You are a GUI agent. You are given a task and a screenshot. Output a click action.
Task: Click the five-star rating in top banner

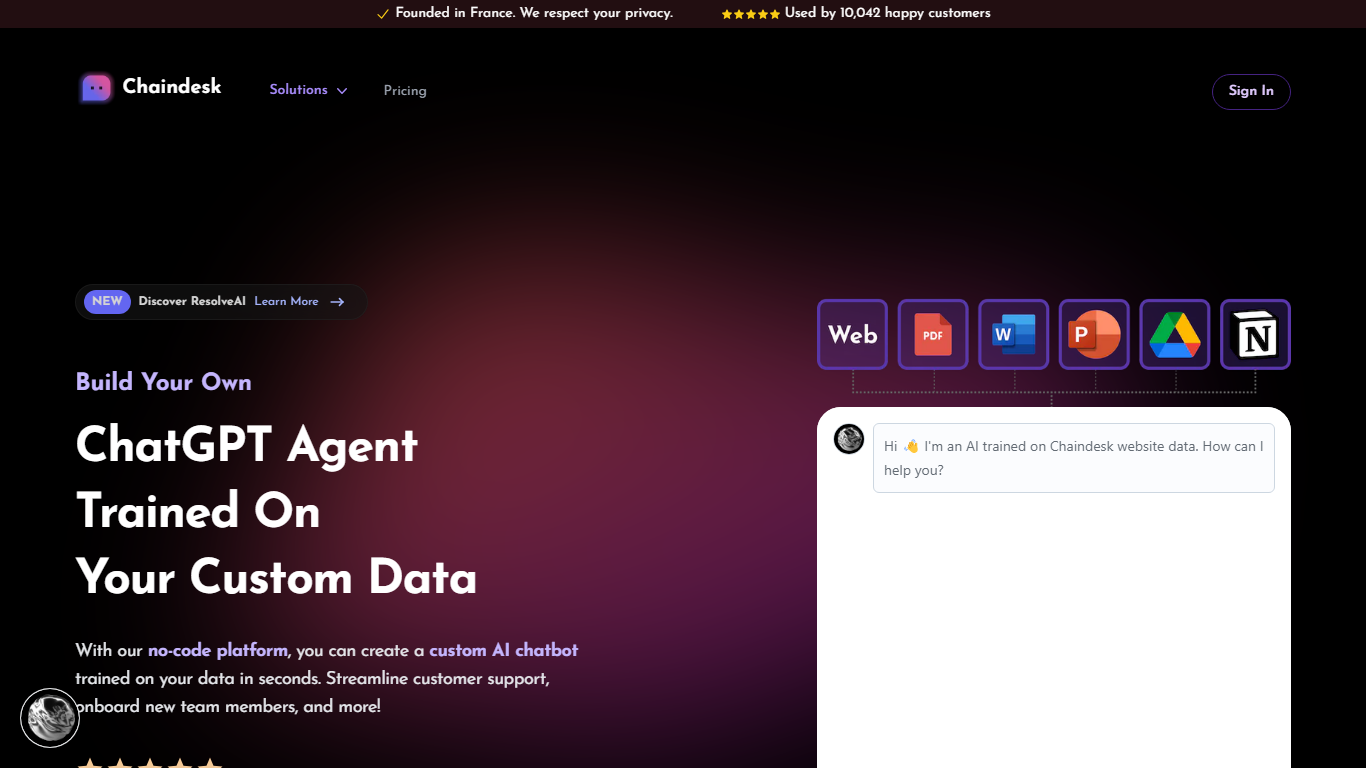click(750, 14)
